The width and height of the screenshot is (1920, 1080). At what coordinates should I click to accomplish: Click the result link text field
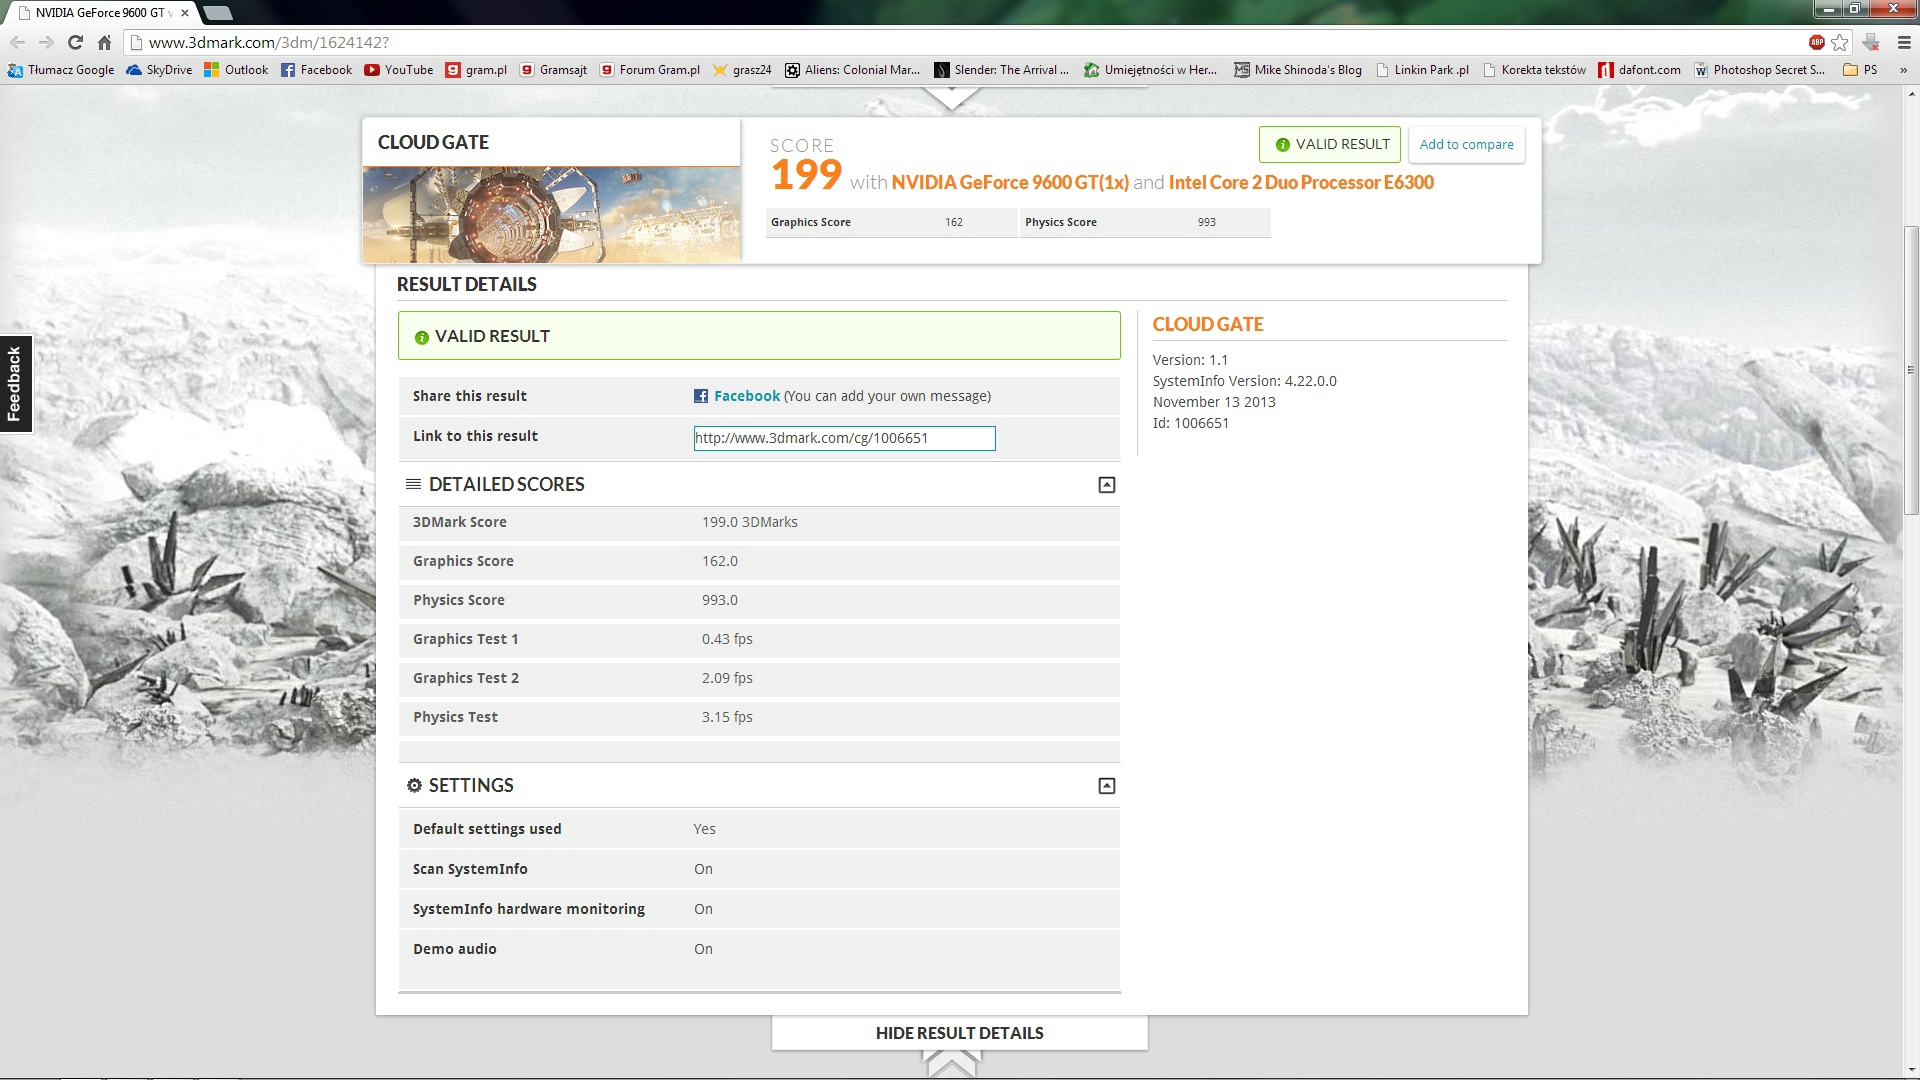pos(844,438)
